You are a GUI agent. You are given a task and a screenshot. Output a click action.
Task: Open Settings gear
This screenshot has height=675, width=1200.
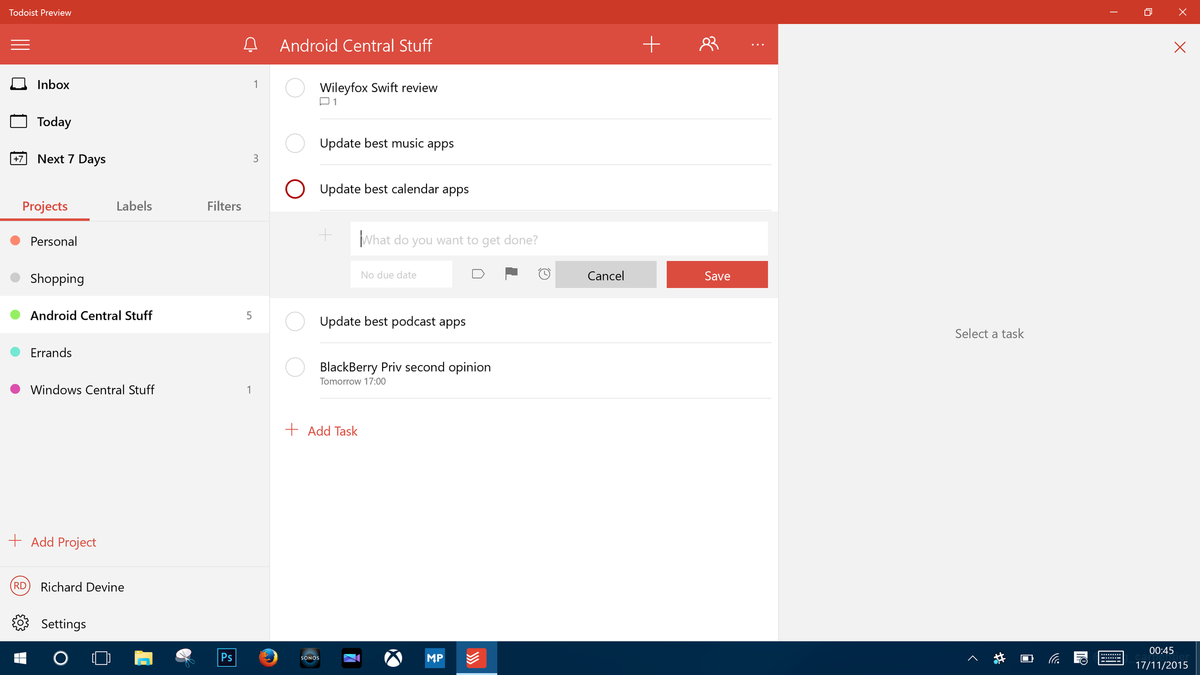click(20, 623)
